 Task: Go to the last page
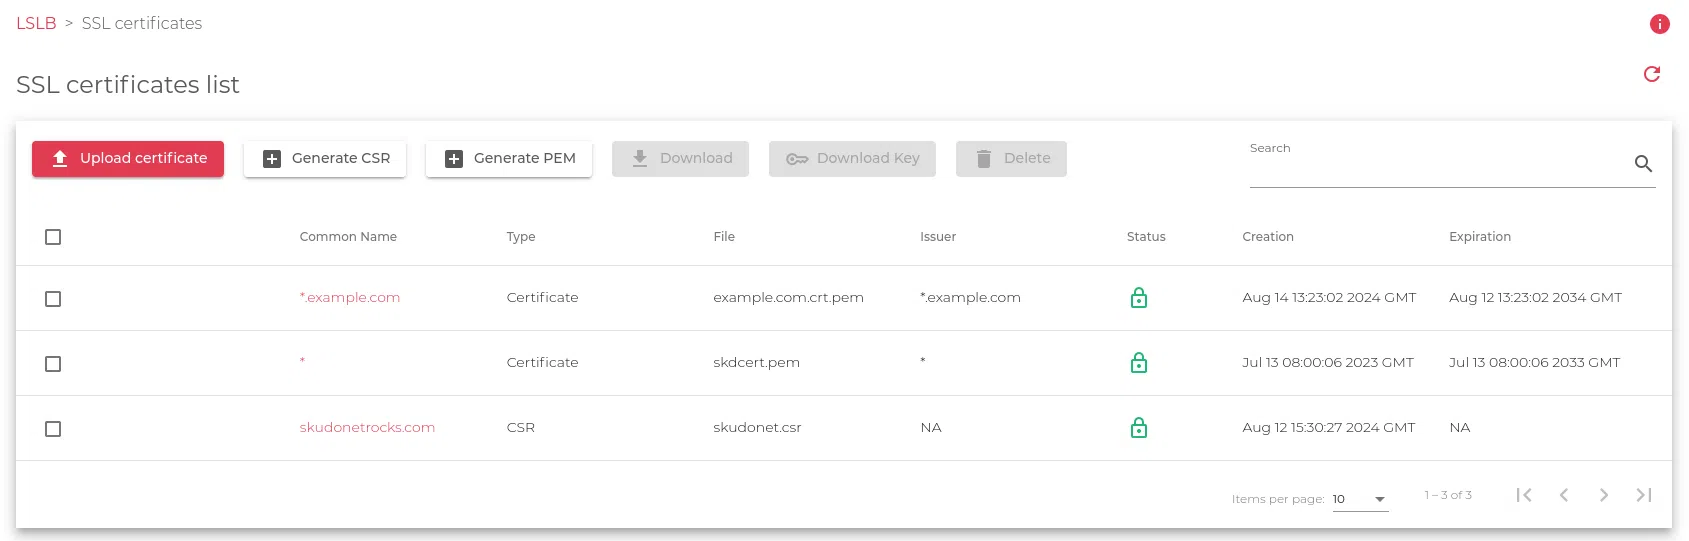pyautogui.click(x=1644, y=495)
